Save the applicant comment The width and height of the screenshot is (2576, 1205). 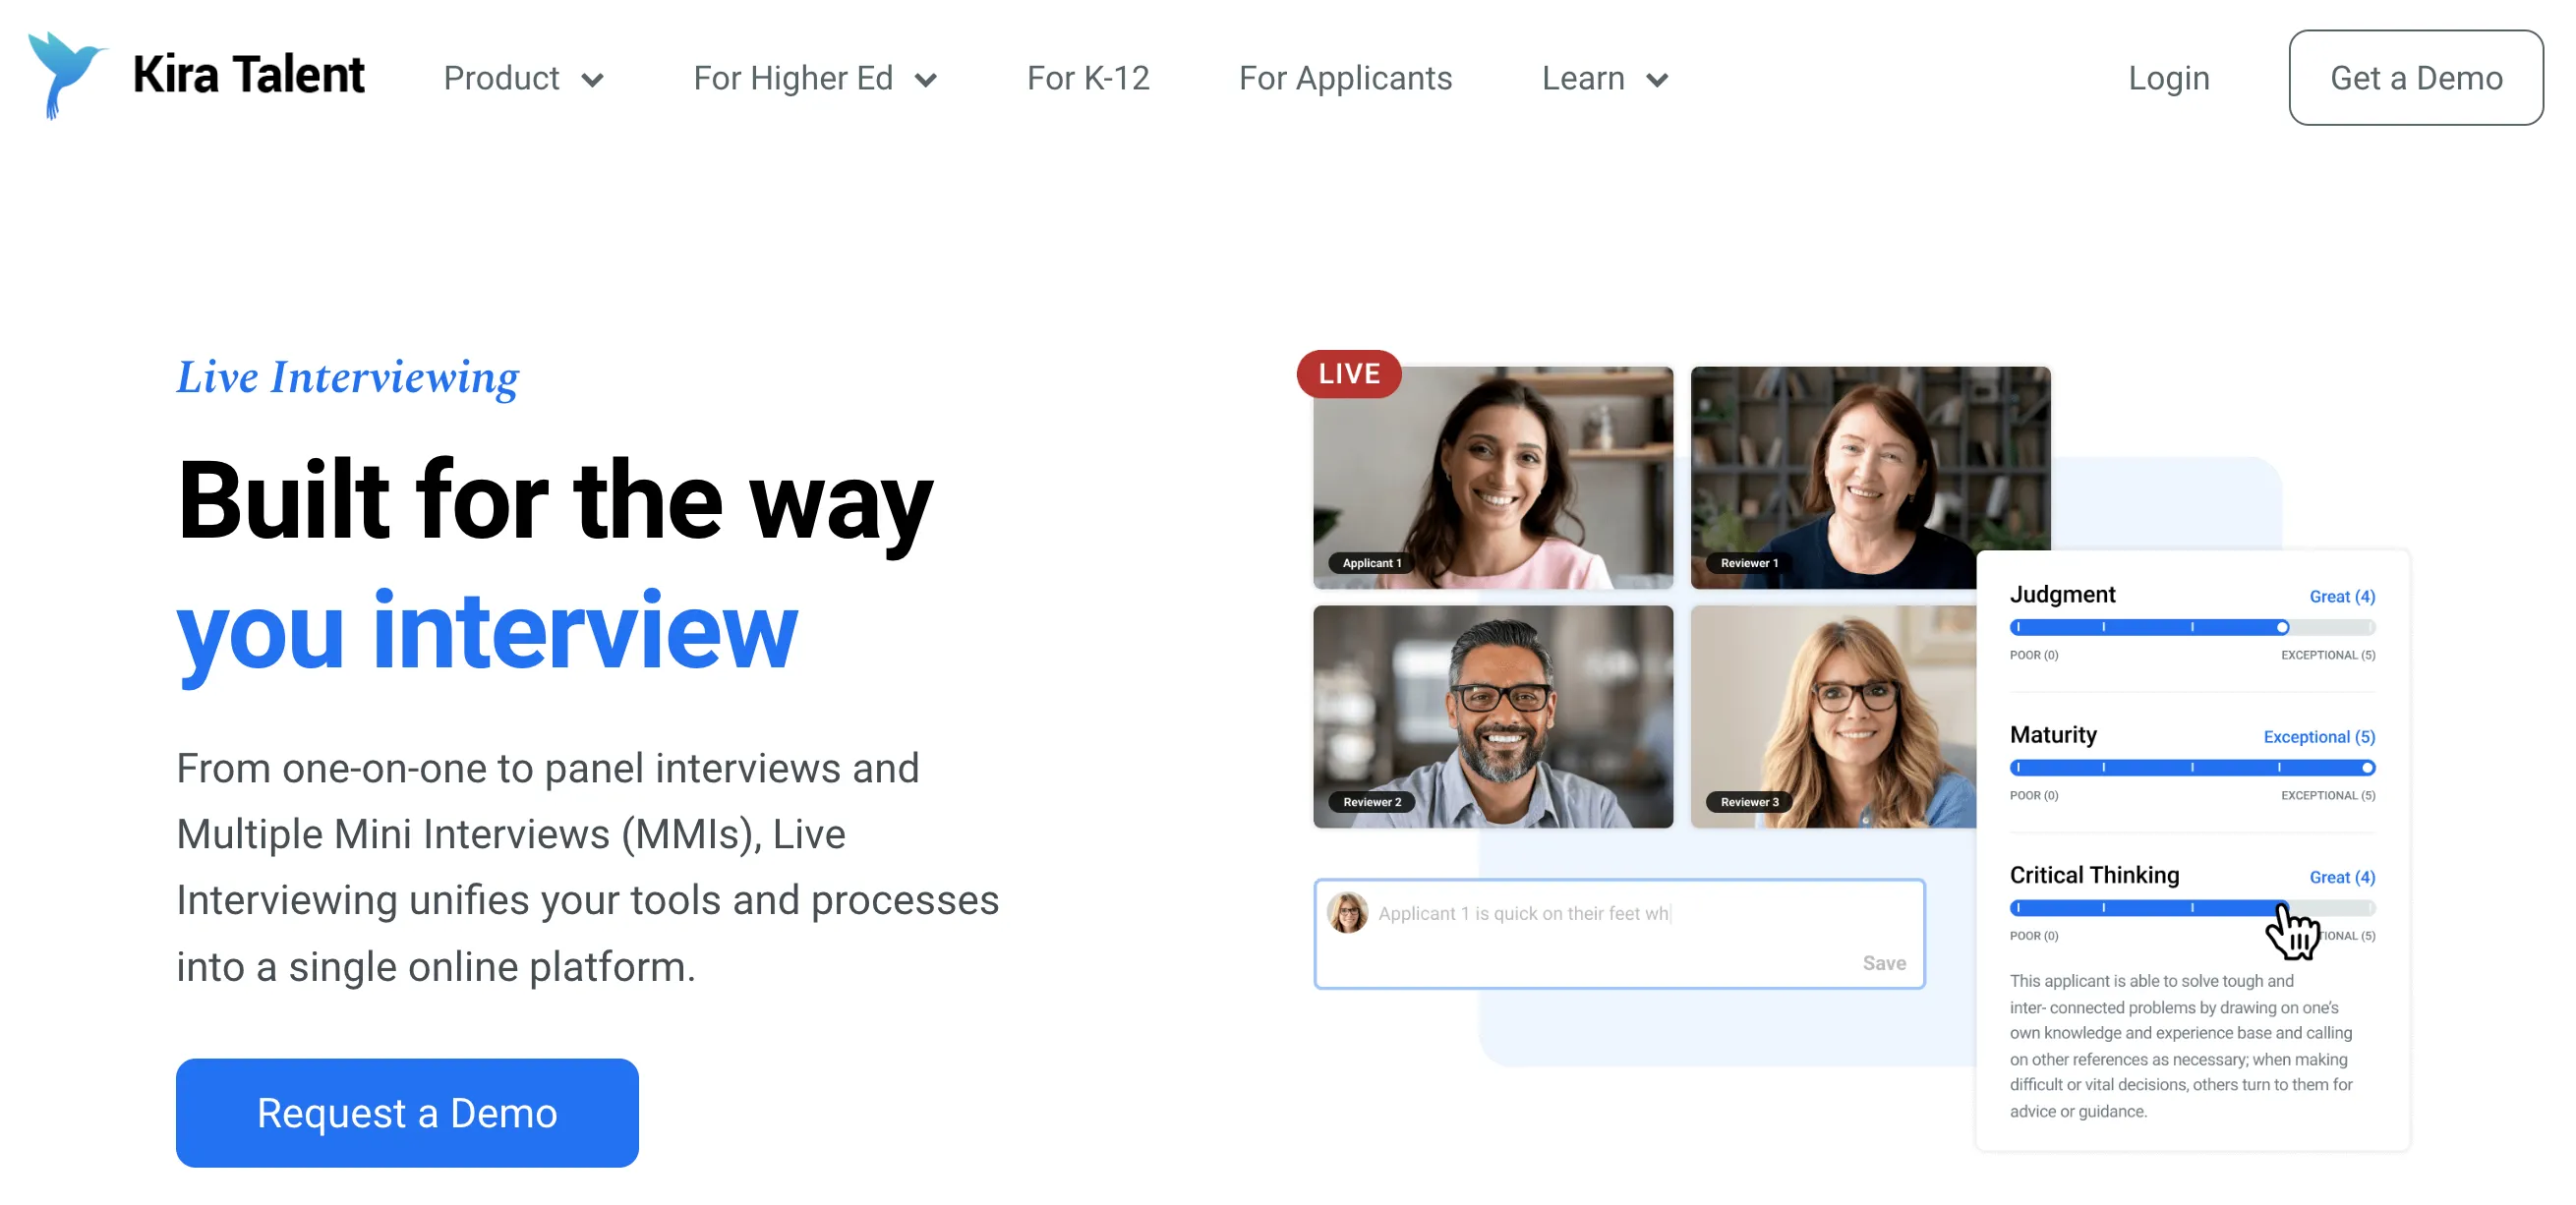[x=1883, y=962]
